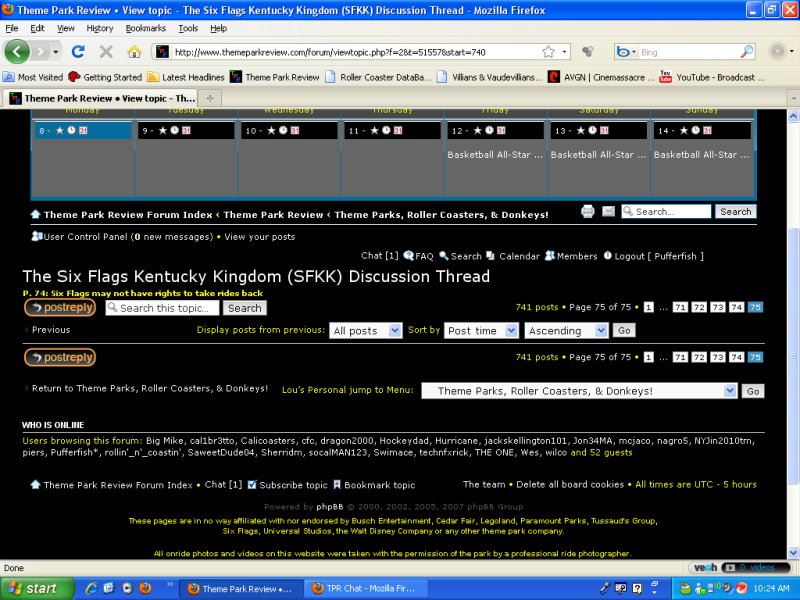This screenshot has width=800, height=600.
Task: Click Delete all board cookies link
Action: pos(570,484)
